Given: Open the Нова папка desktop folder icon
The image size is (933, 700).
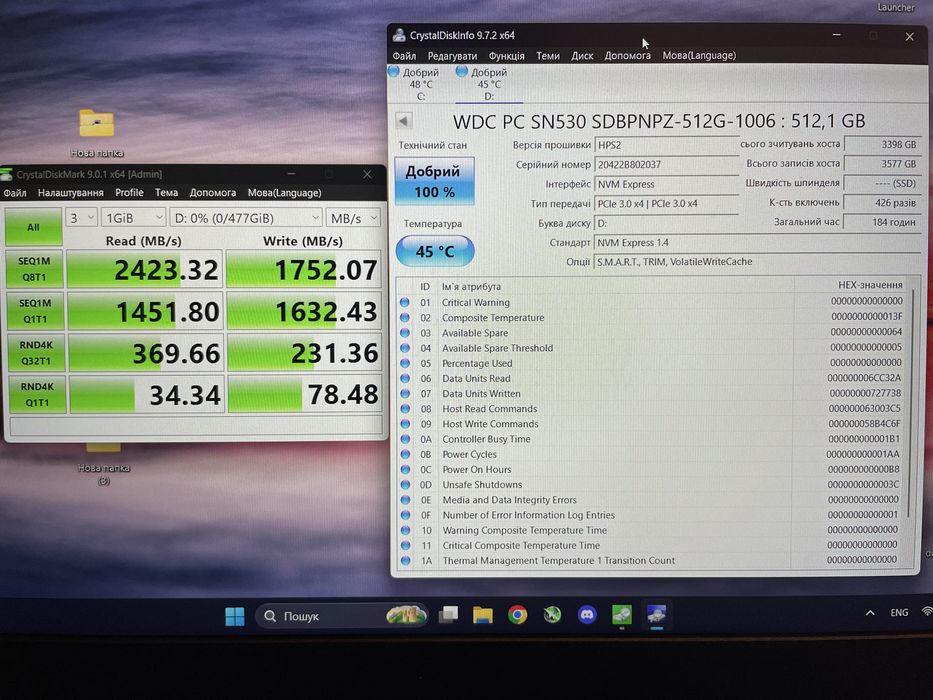Looking at the screenshot, I should click(97, 124).
